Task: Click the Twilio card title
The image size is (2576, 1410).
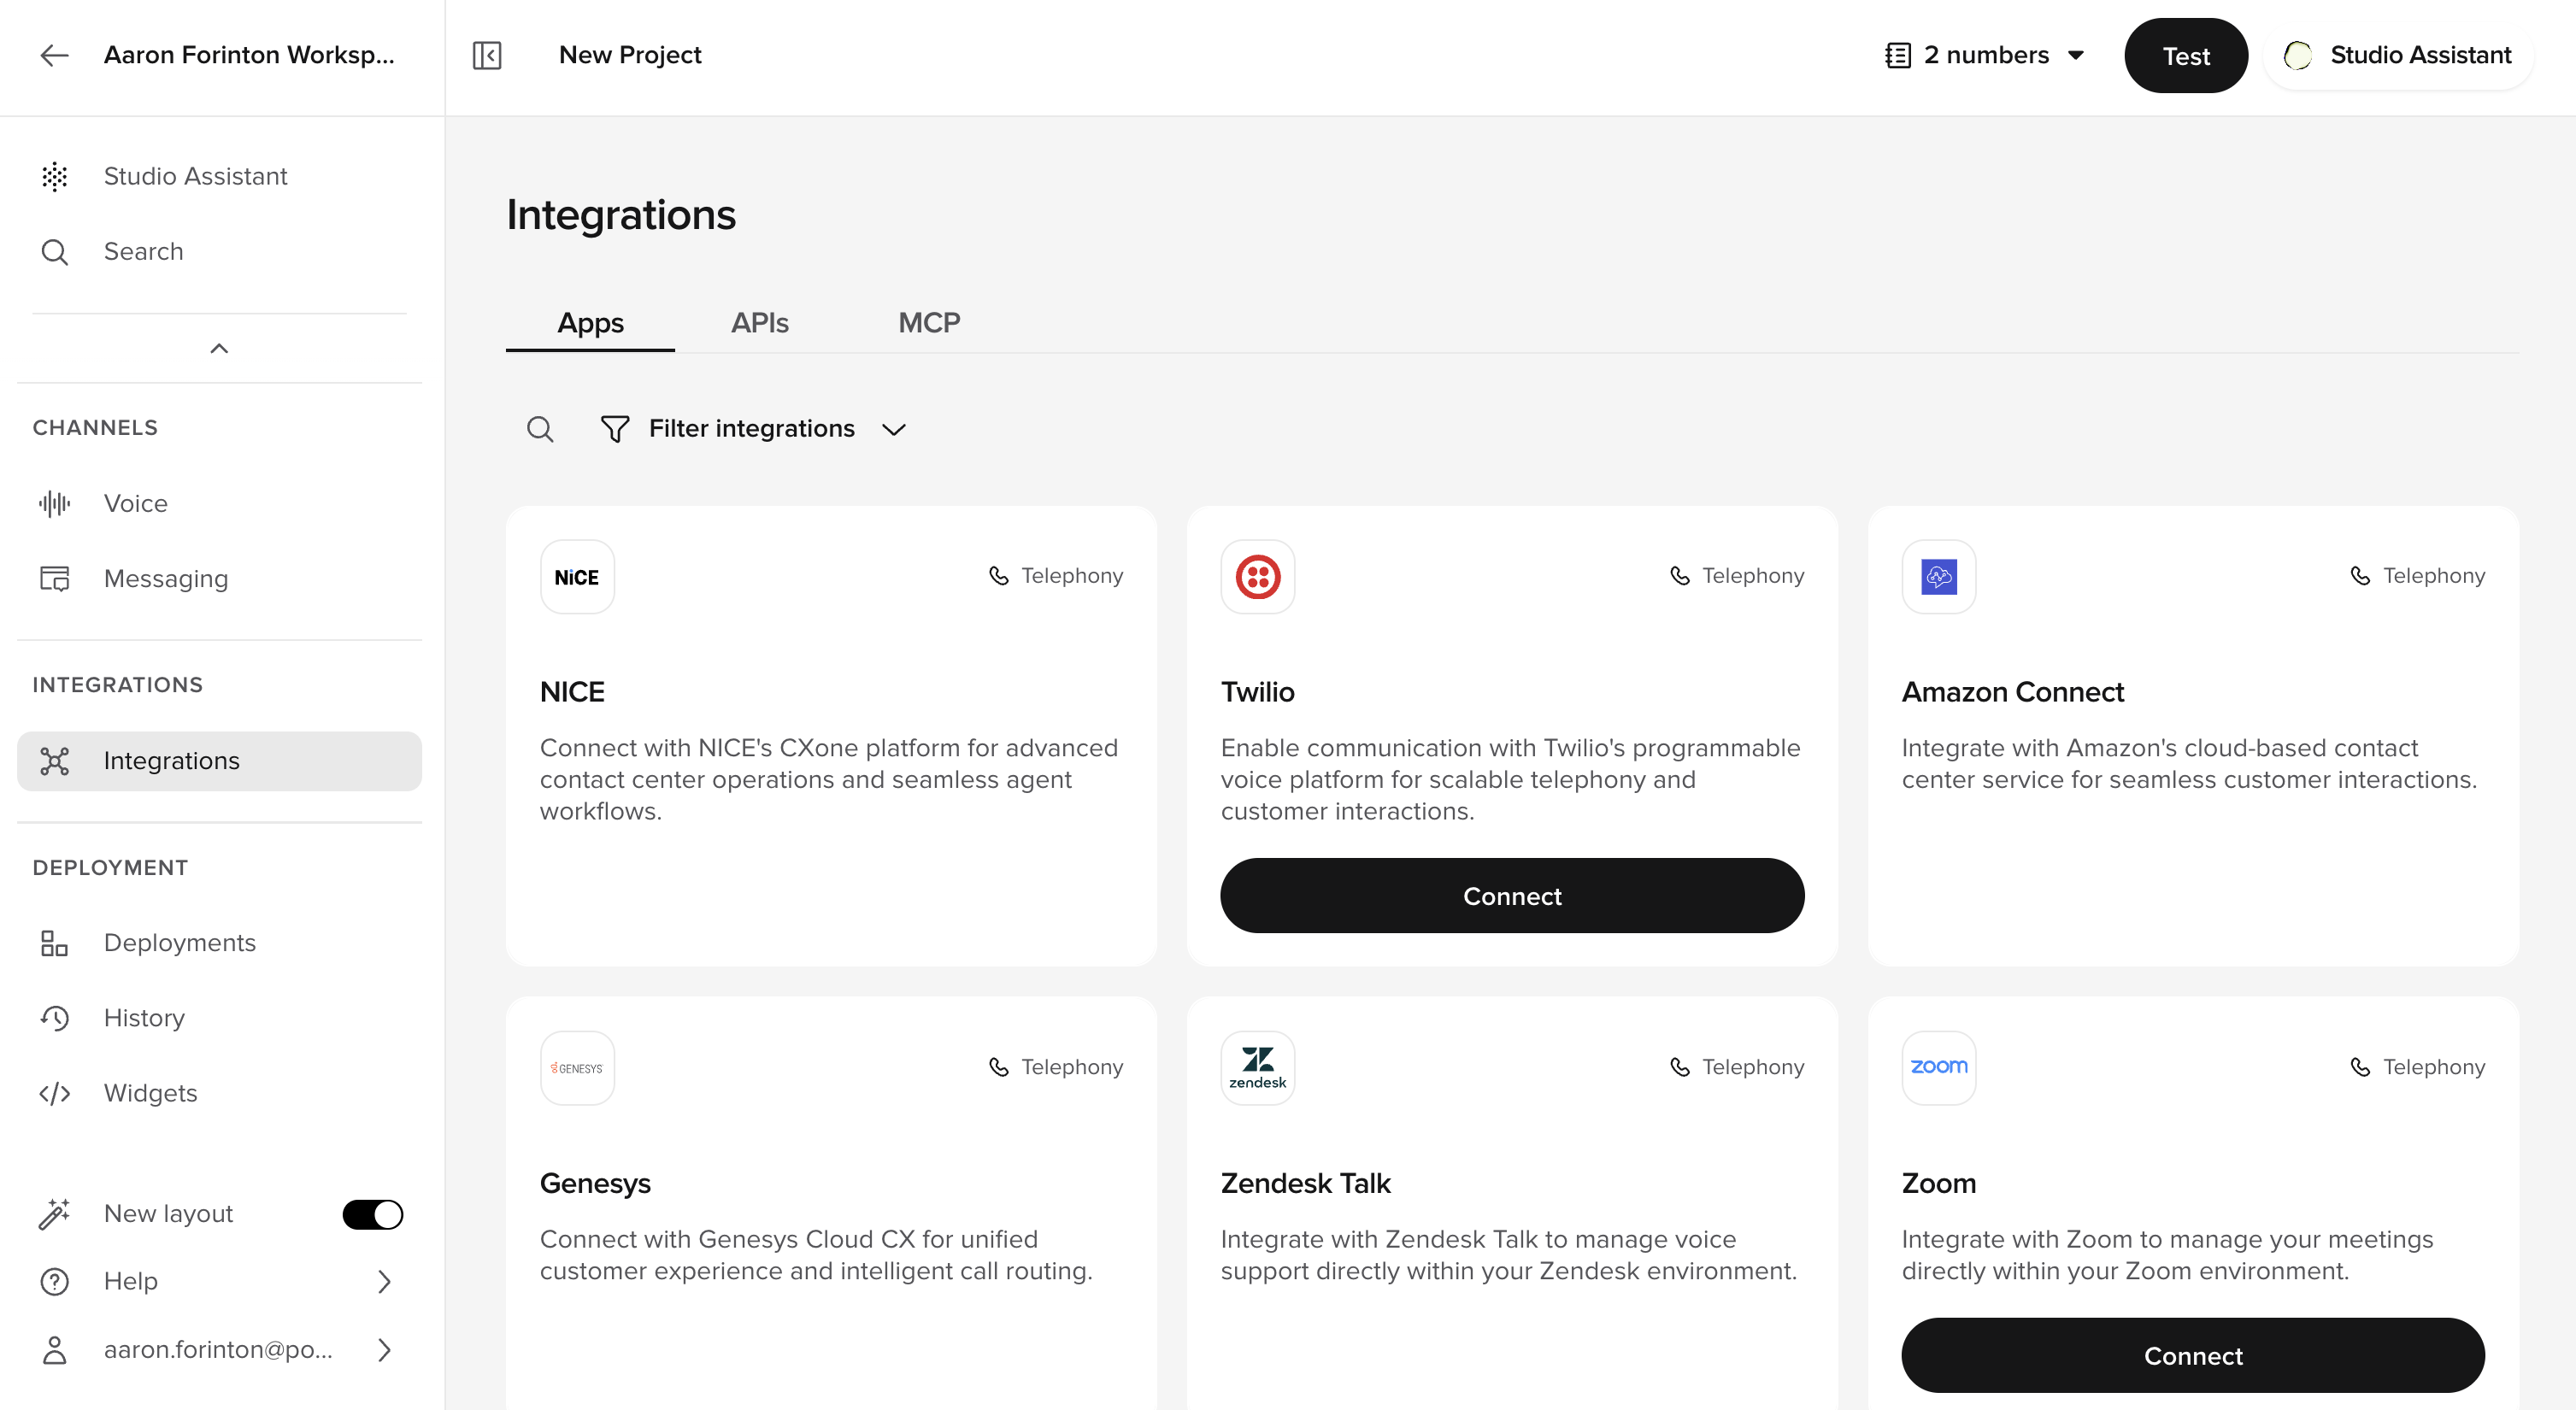Action: click(1257, 692)
